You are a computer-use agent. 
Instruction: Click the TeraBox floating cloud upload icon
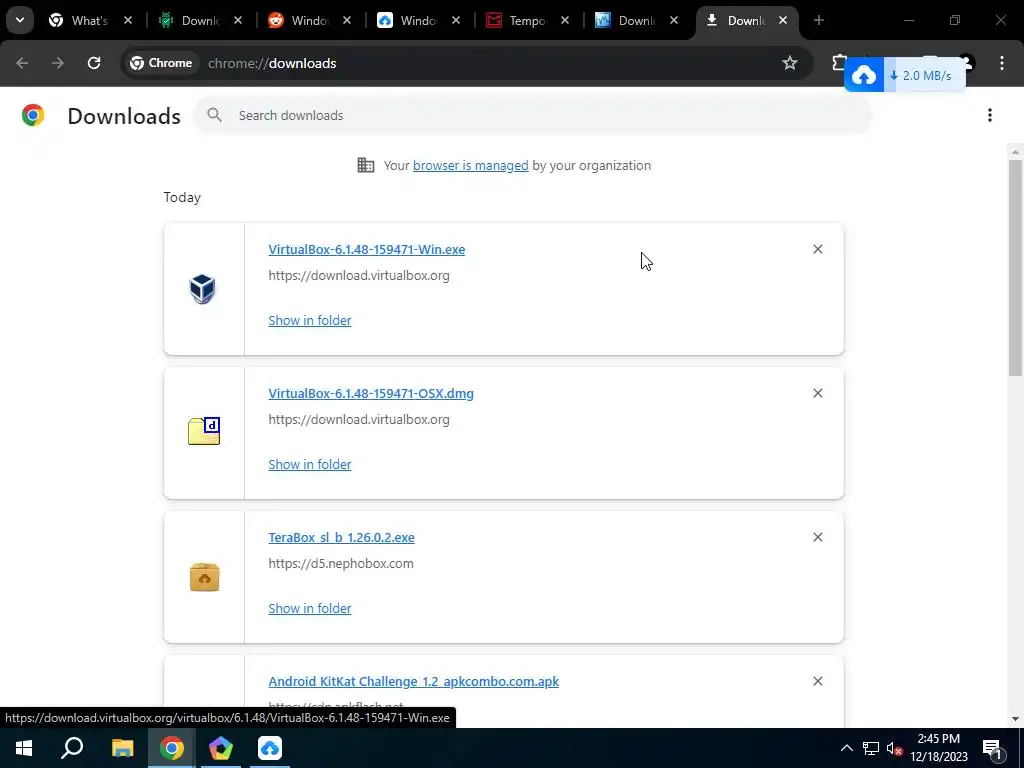[864, 76]
